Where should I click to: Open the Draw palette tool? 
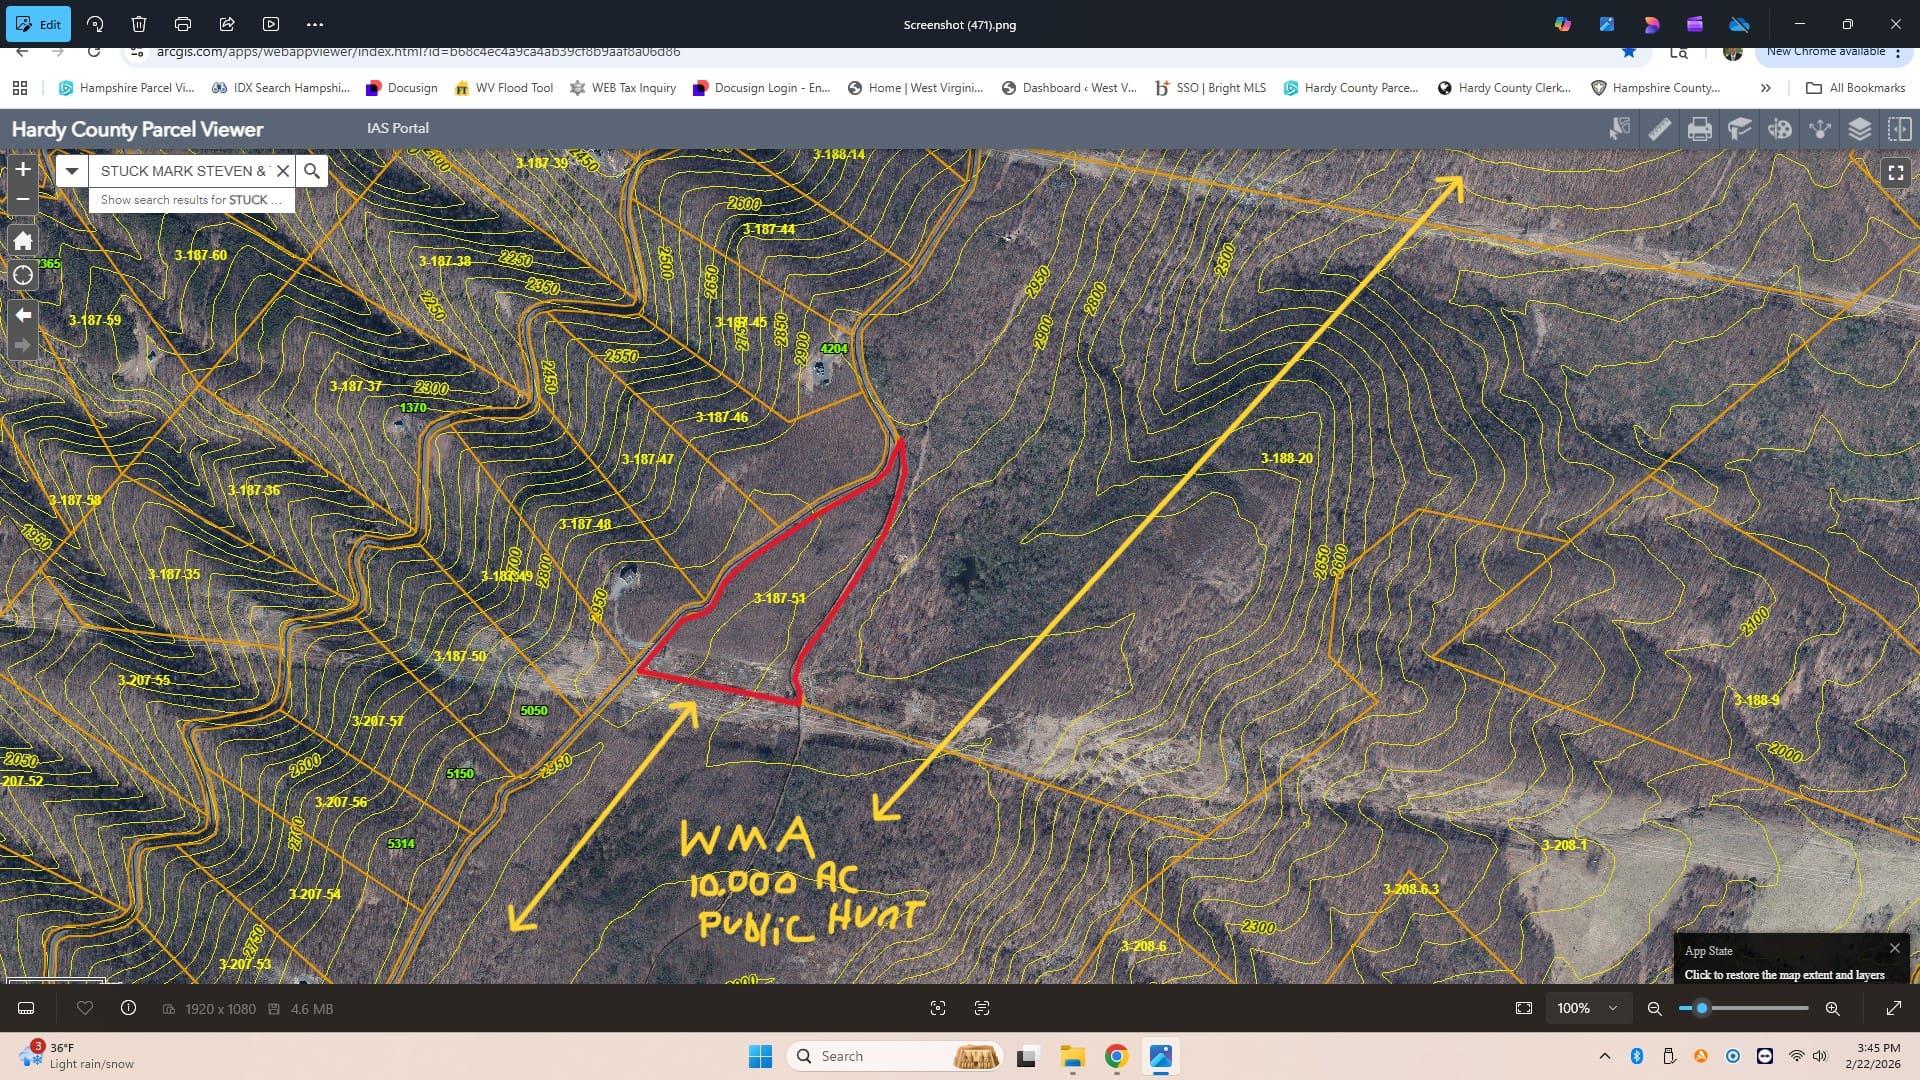coord(1779,129)
